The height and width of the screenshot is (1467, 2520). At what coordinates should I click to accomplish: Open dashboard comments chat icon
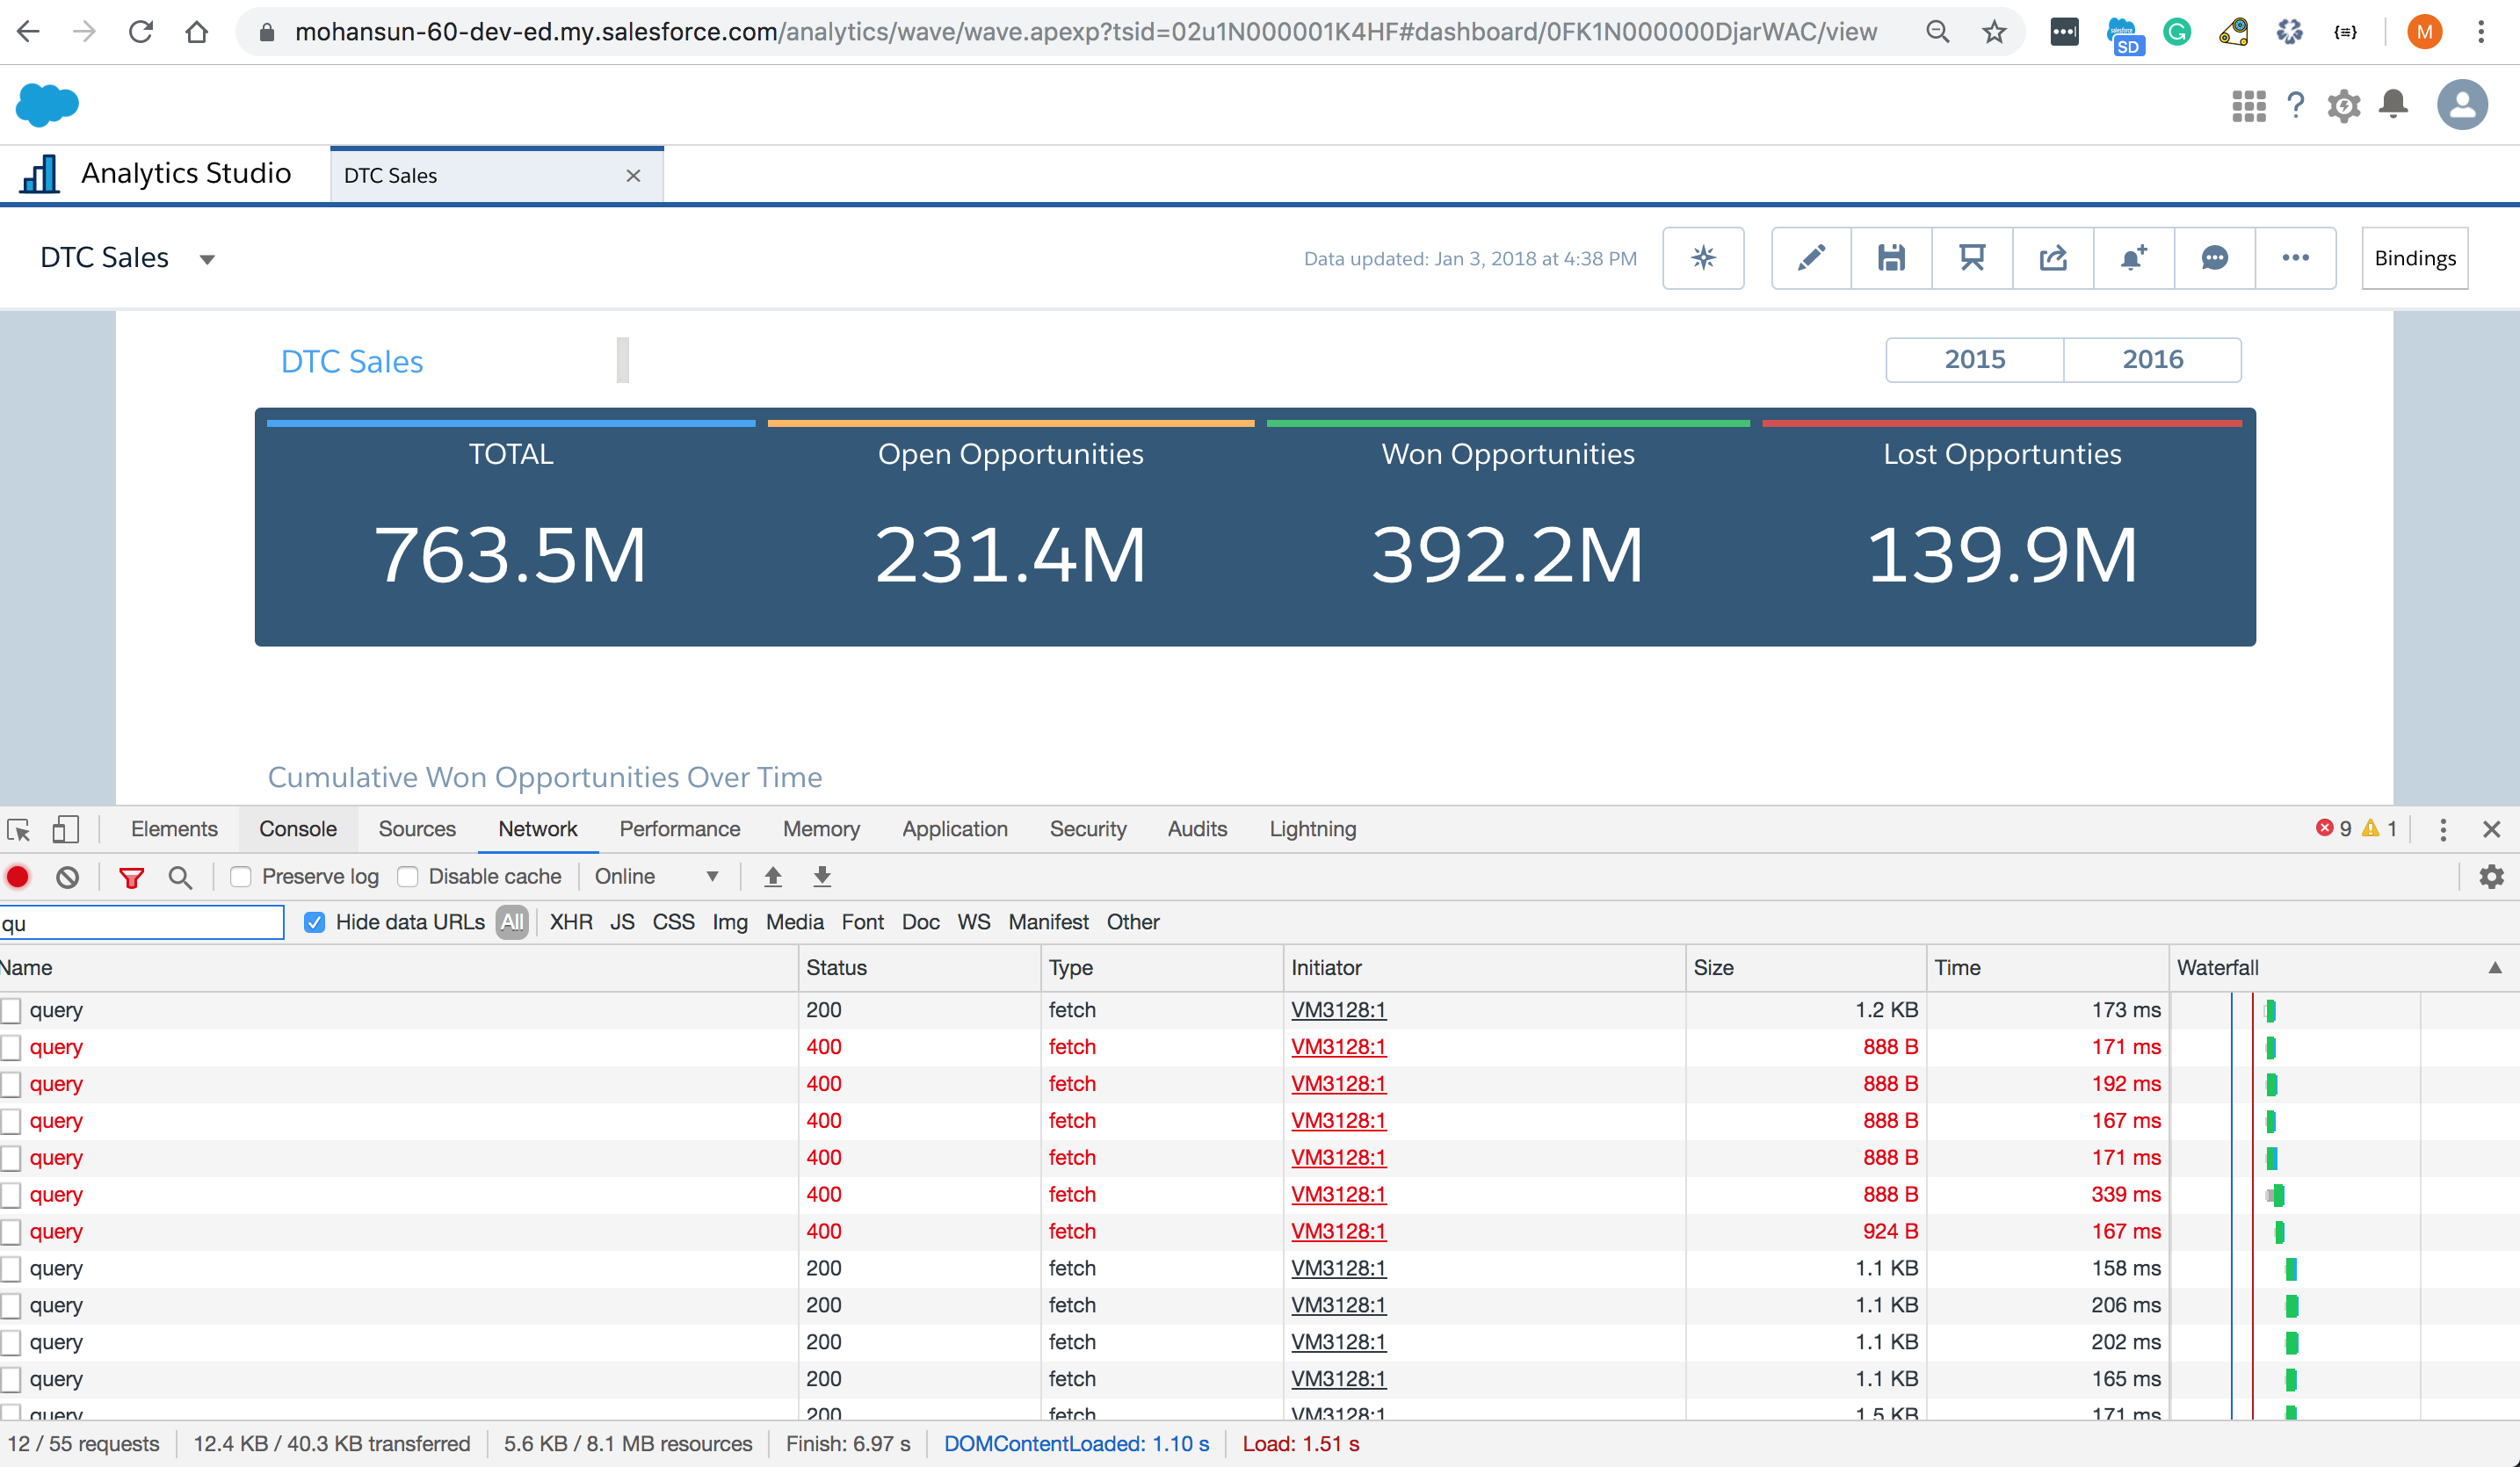pos(2215,258)
